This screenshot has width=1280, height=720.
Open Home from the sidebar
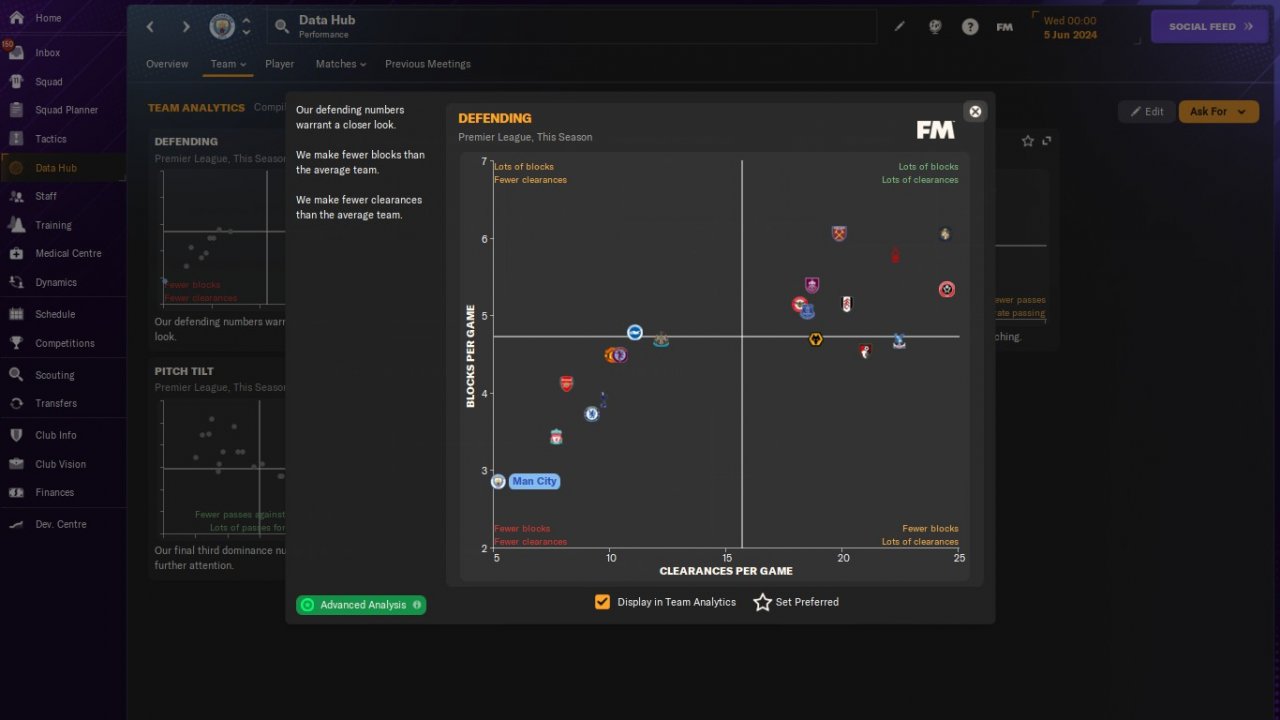[48, 18]
